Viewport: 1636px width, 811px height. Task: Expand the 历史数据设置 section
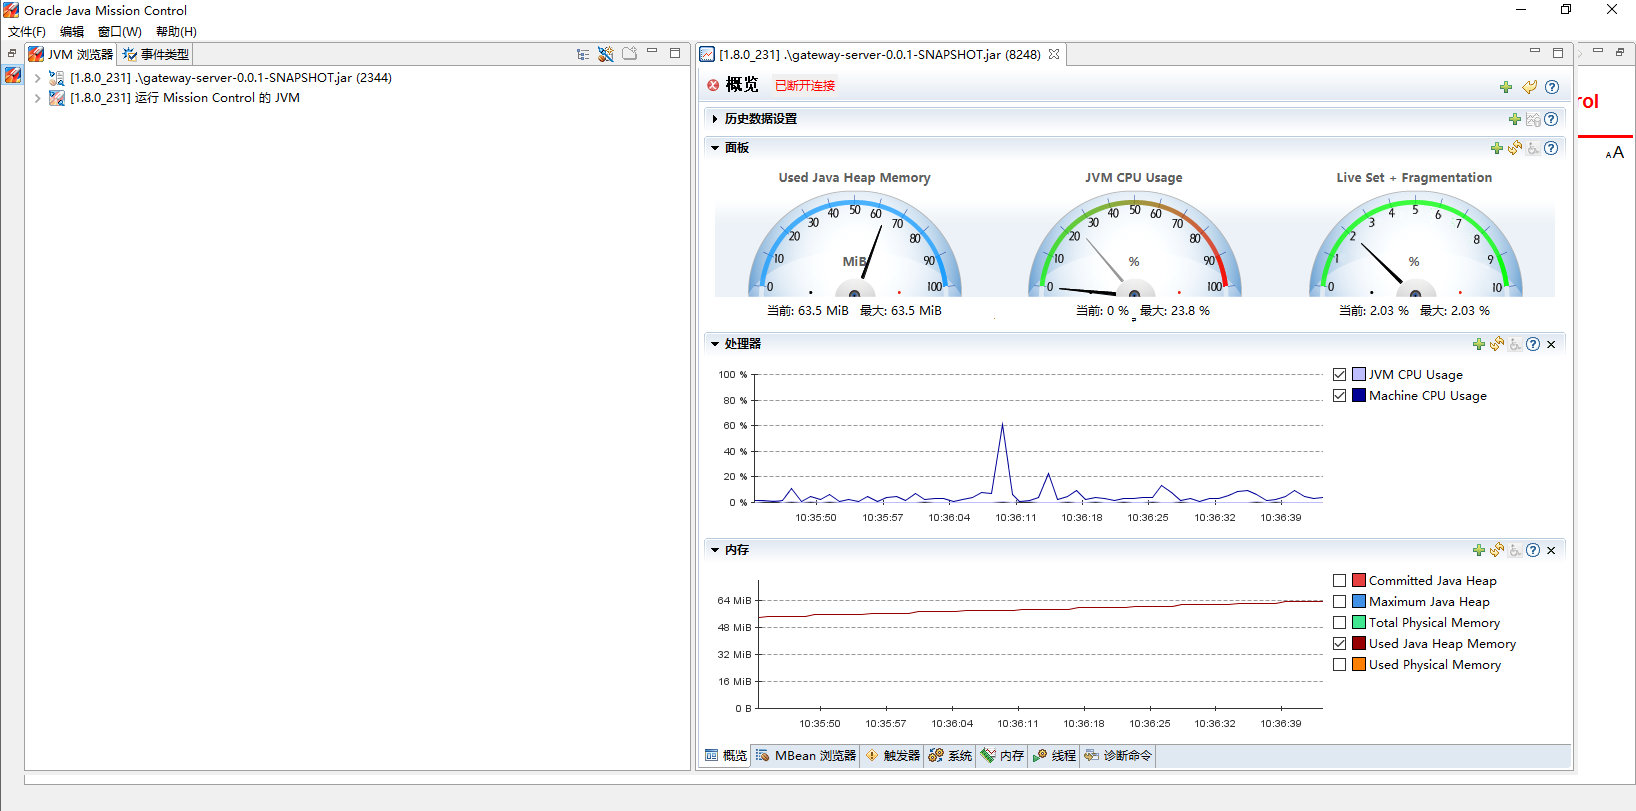715,119
